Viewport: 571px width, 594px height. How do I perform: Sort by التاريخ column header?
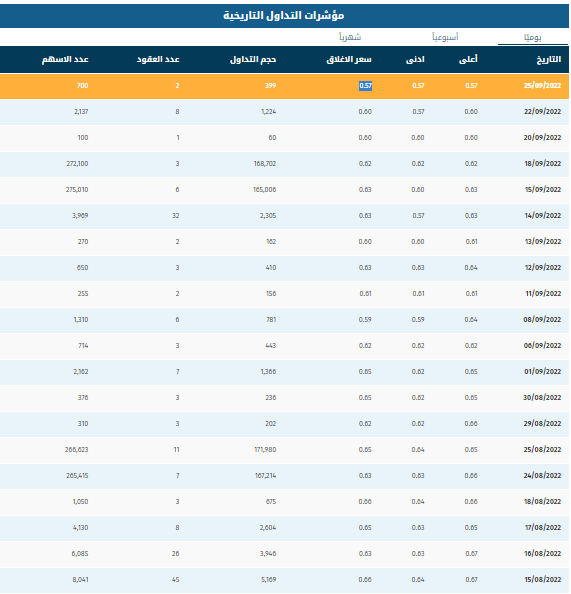548,59
